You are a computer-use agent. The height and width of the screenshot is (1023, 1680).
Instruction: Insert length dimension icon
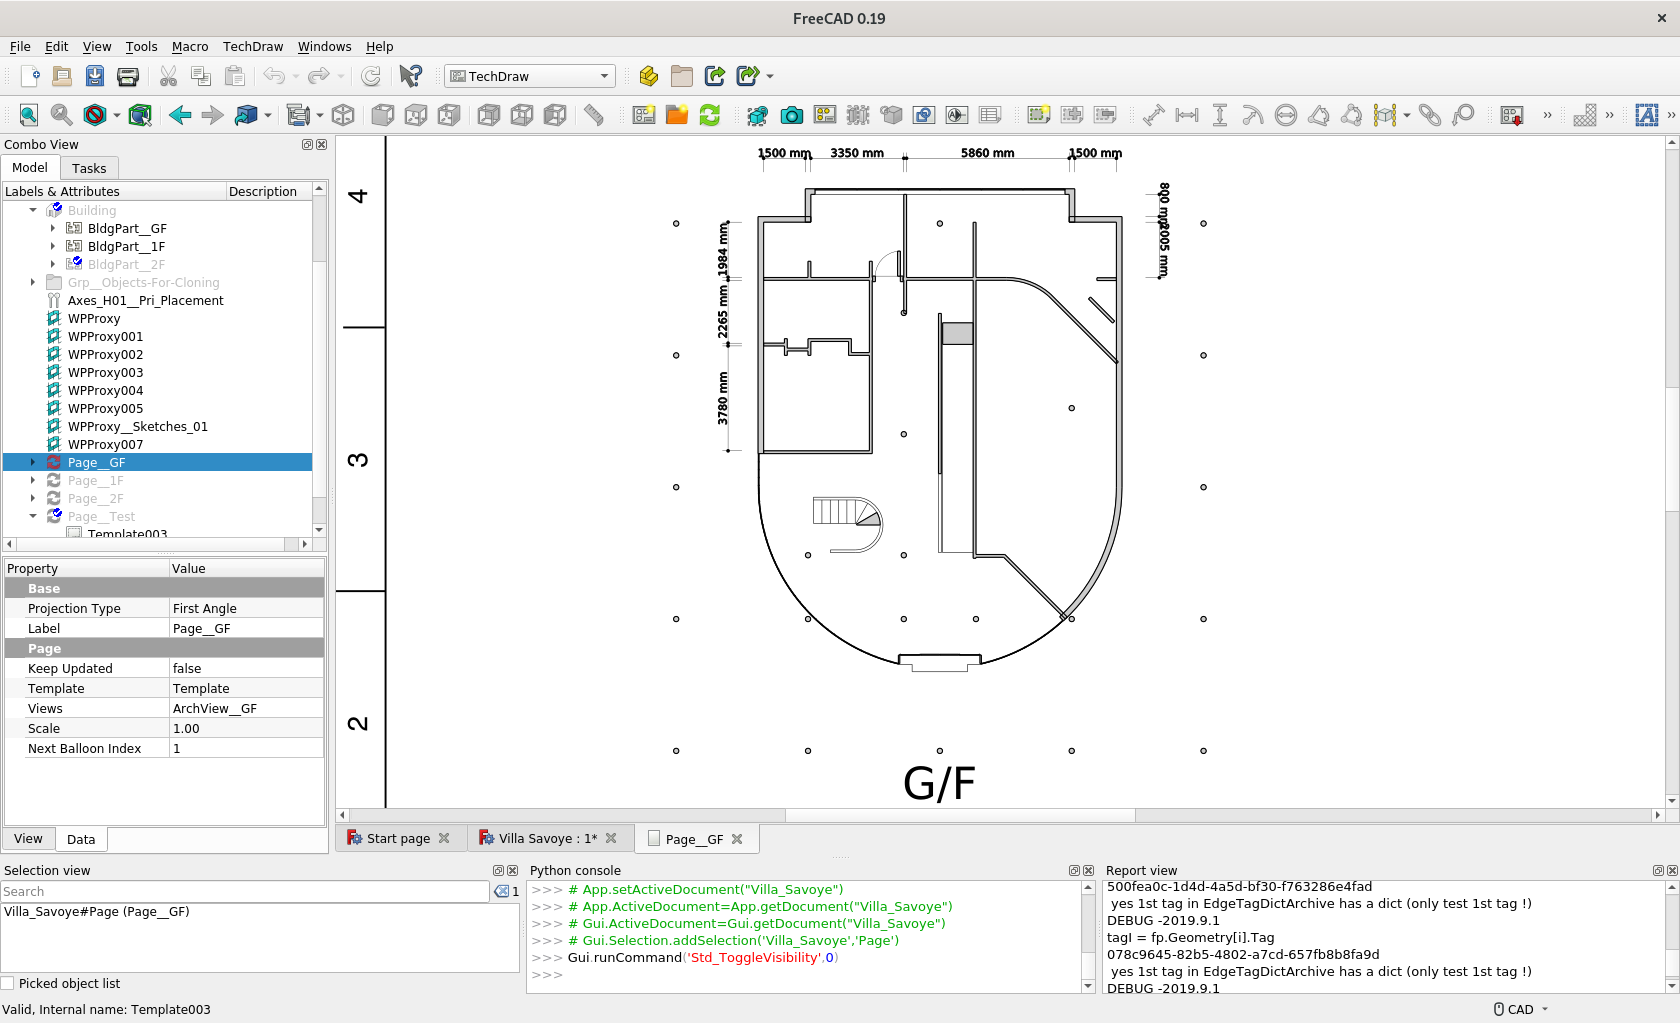coord(1154,115)
